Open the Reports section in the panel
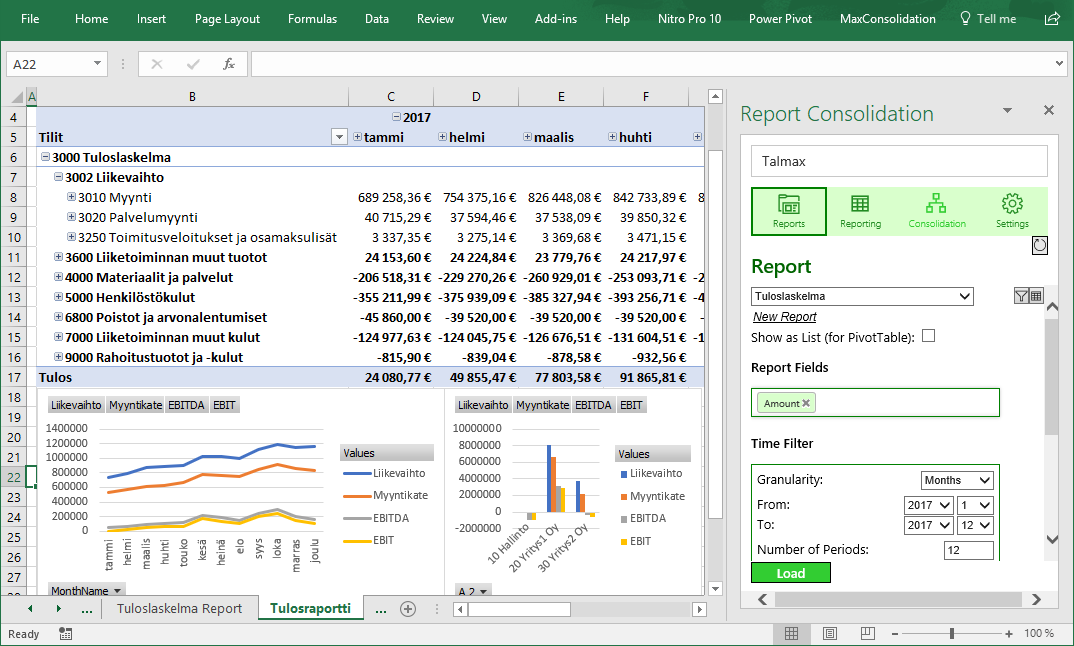 pos(789,211)
